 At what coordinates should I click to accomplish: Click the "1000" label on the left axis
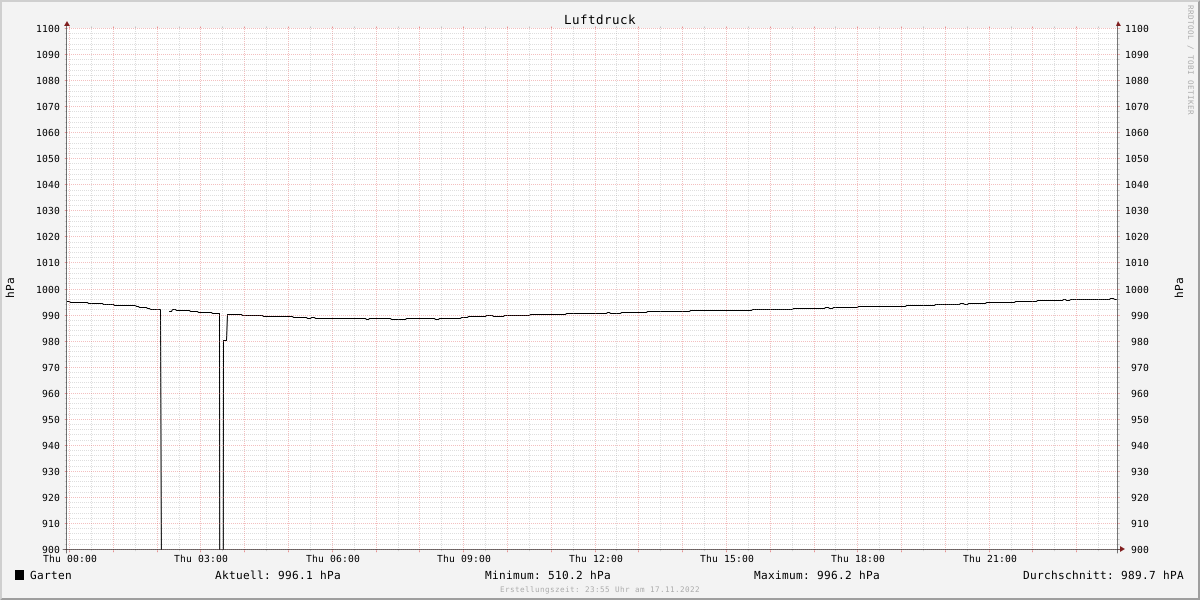48,290
